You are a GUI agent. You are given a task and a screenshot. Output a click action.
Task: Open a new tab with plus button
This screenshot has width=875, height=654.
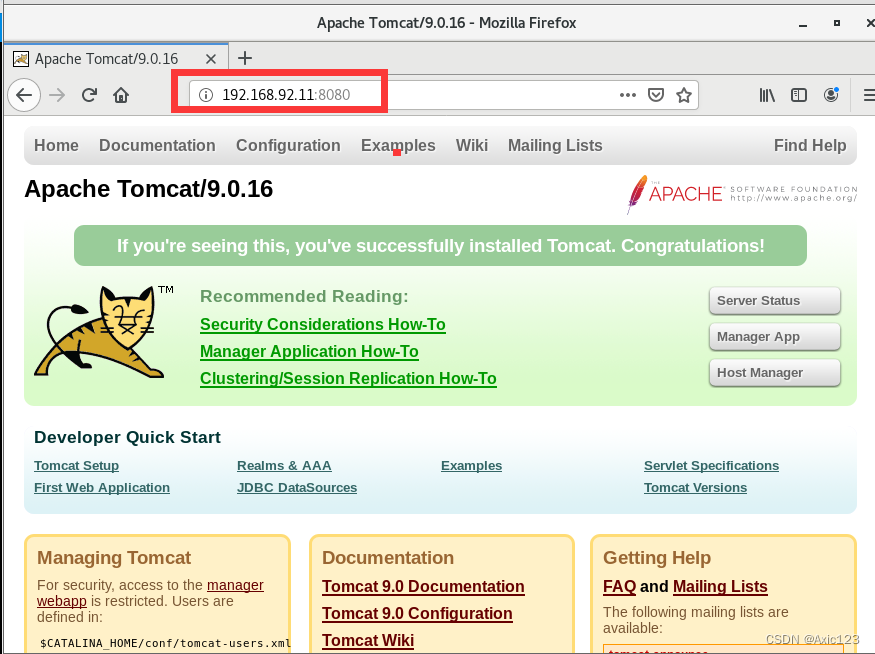245,58
